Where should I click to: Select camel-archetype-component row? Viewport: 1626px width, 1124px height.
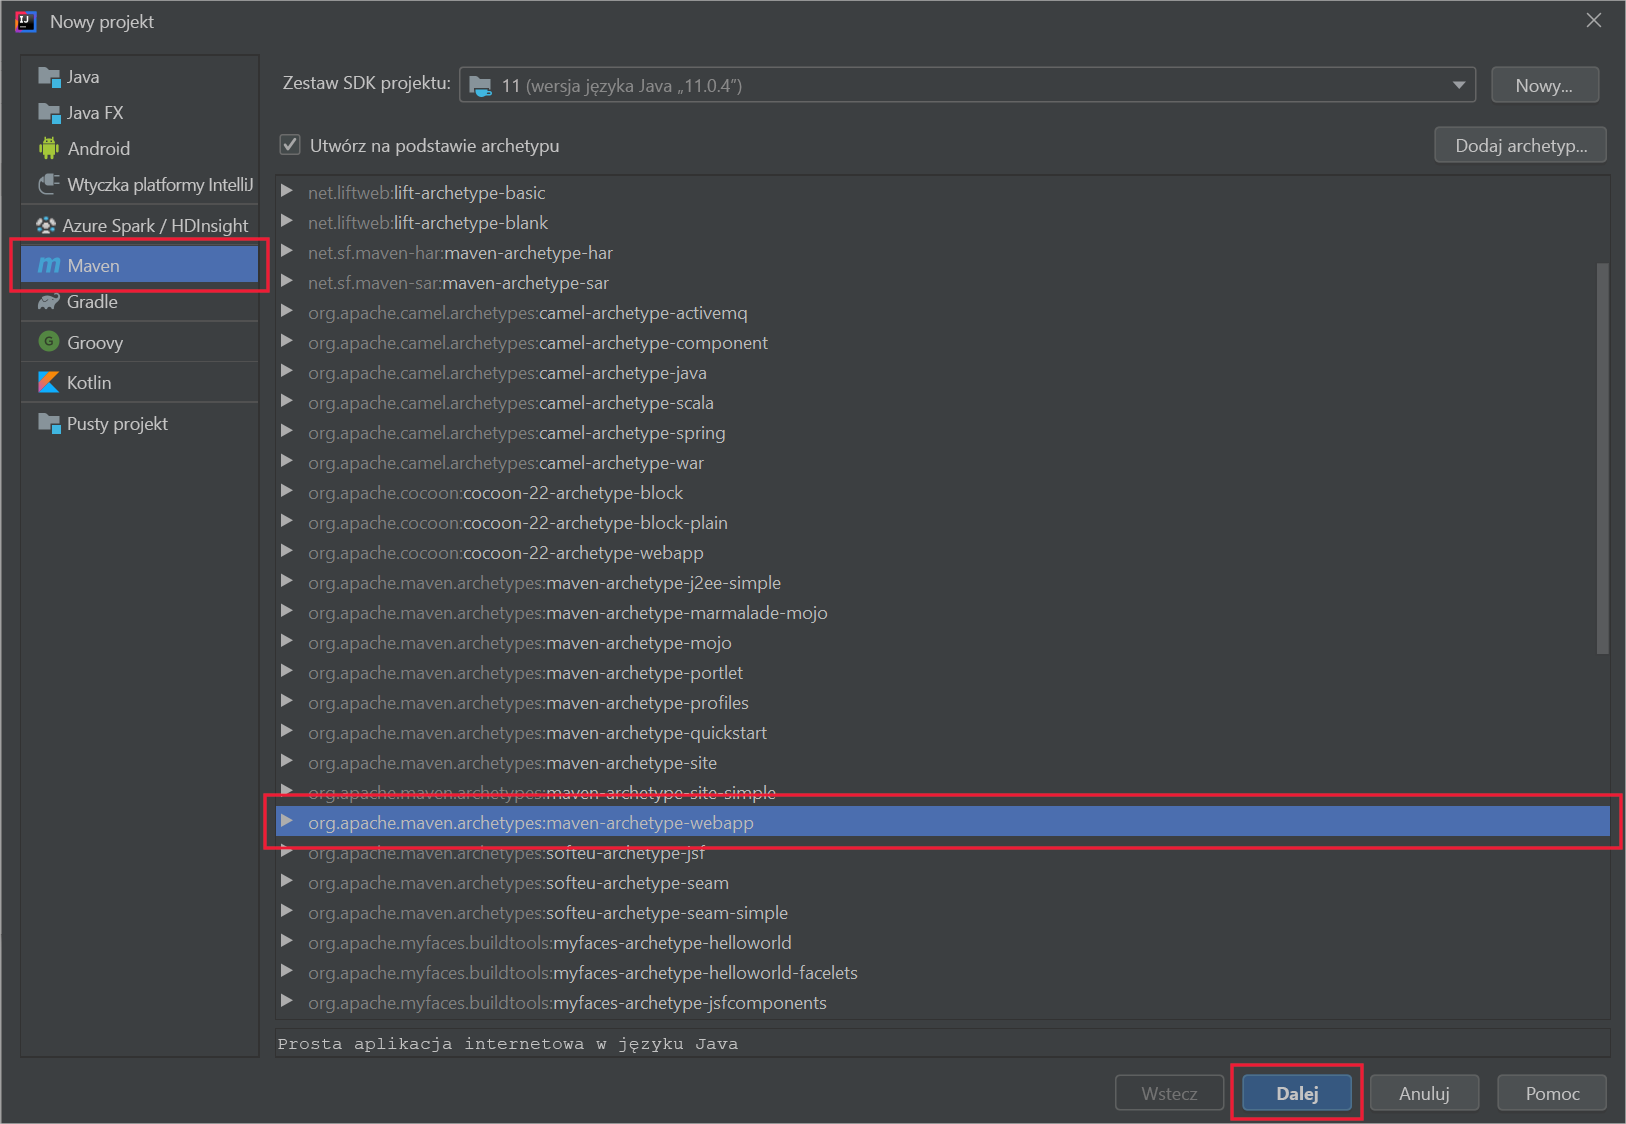942,343
